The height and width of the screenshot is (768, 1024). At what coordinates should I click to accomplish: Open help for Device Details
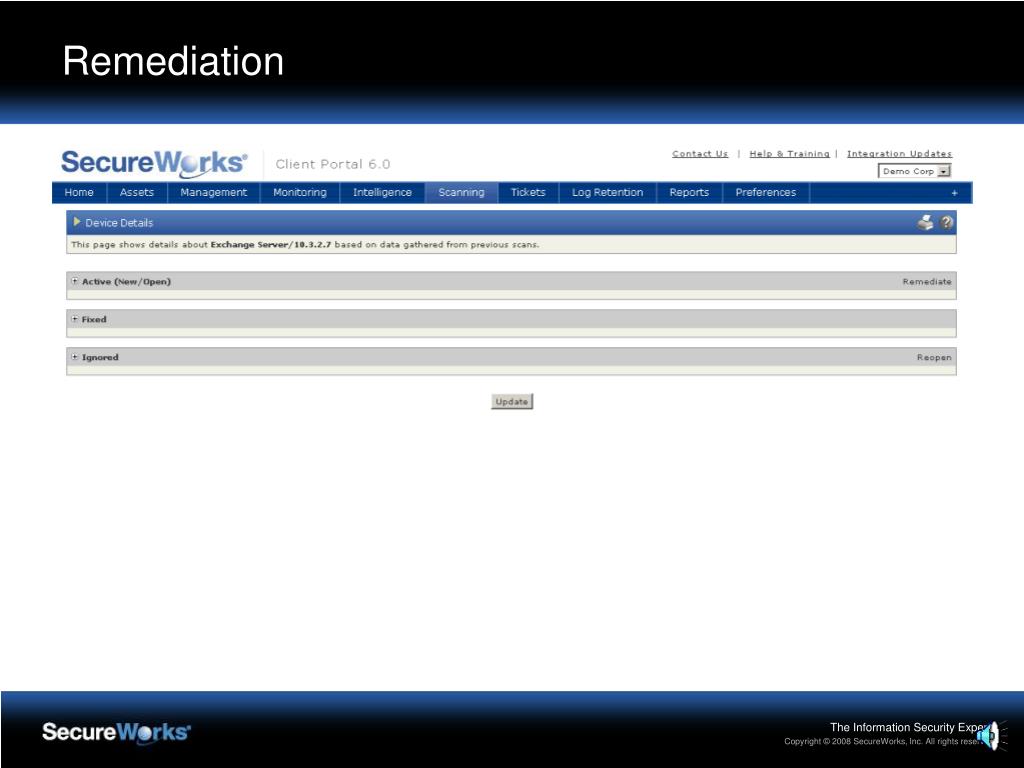click(946, 223)
